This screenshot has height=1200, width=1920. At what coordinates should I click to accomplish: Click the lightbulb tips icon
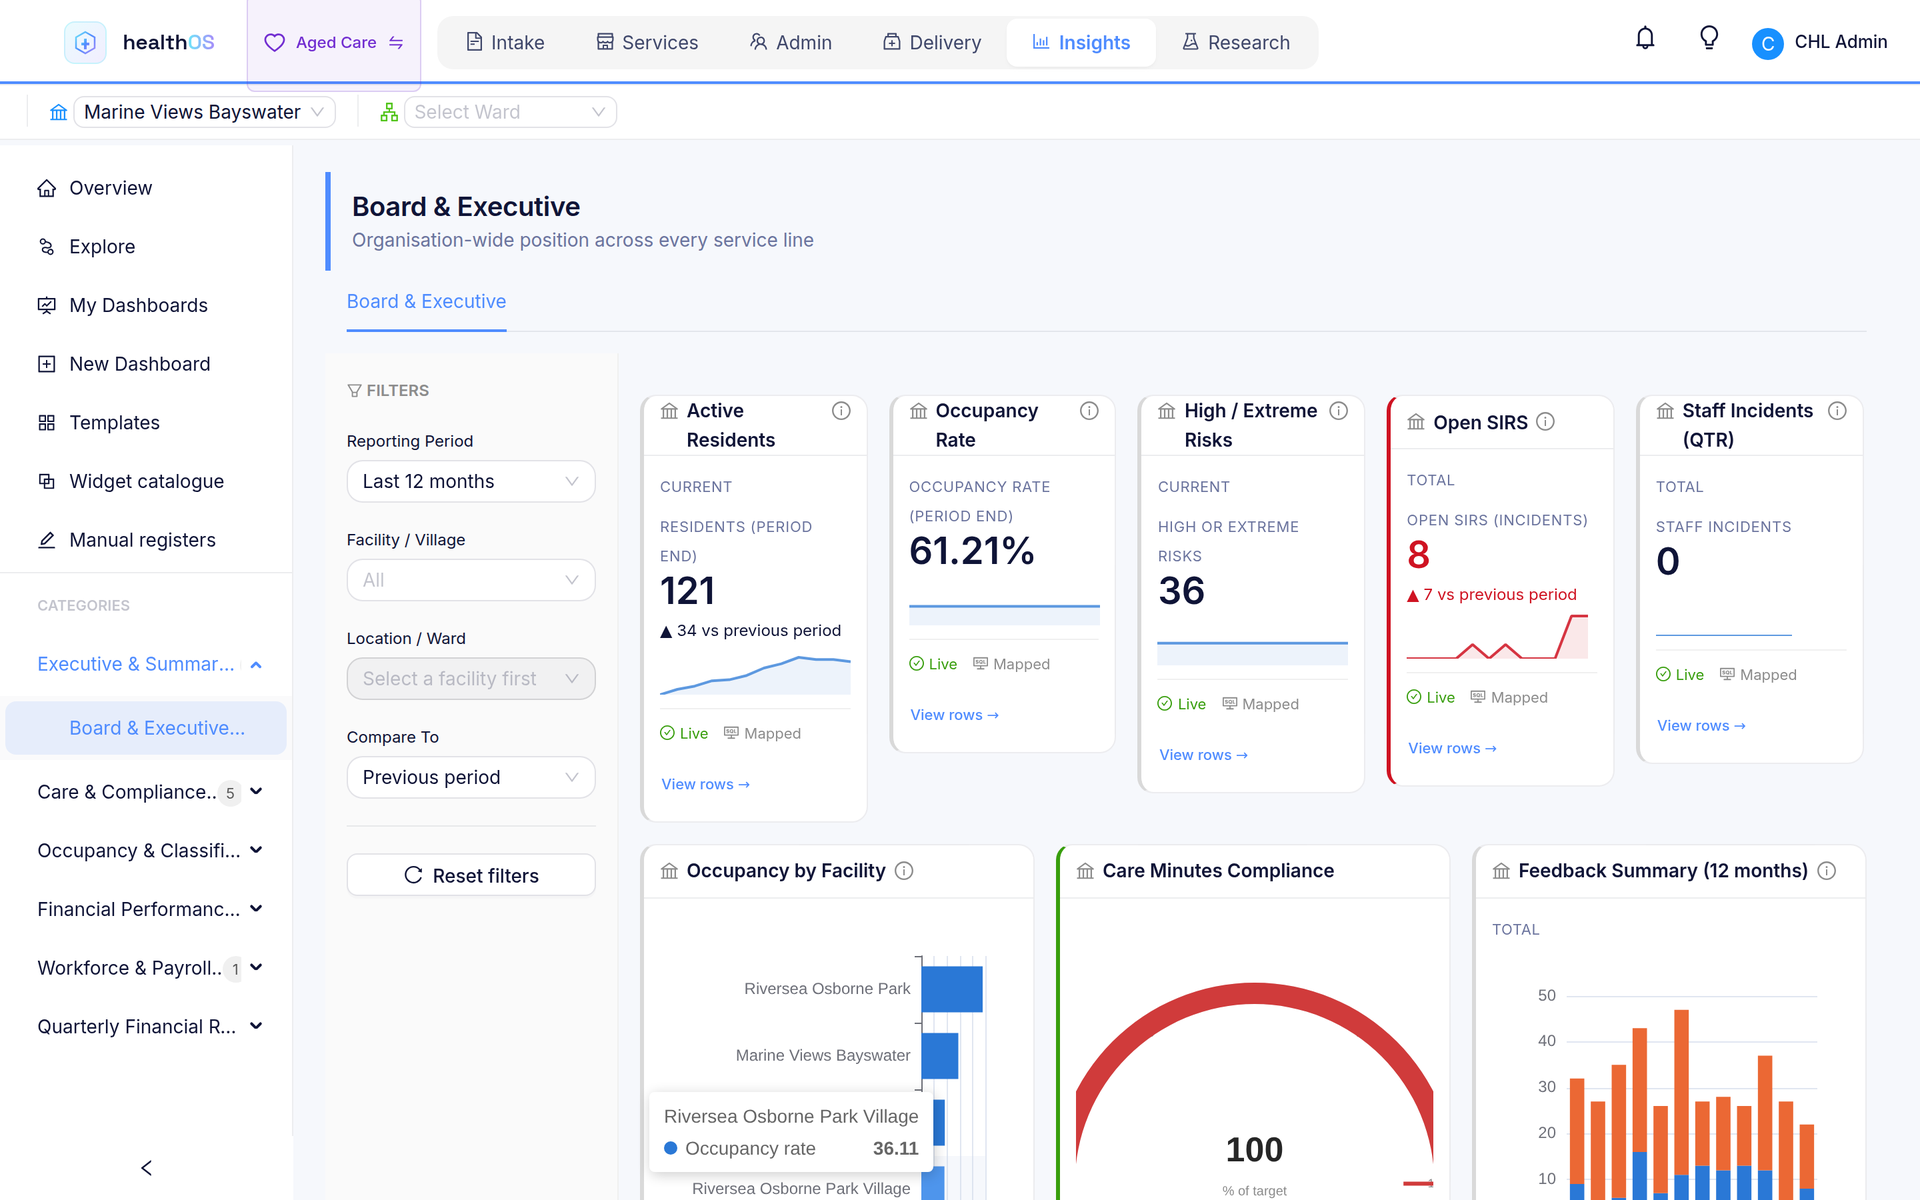click(1709, 39)
